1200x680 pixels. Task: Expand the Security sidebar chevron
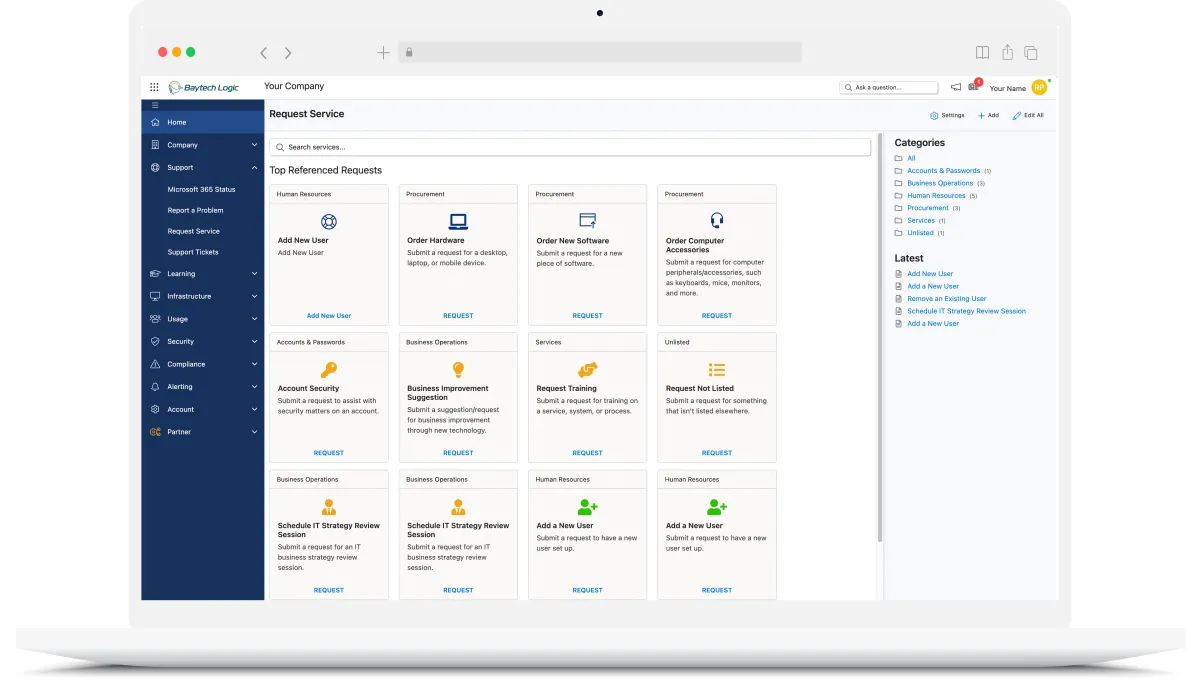254,342
